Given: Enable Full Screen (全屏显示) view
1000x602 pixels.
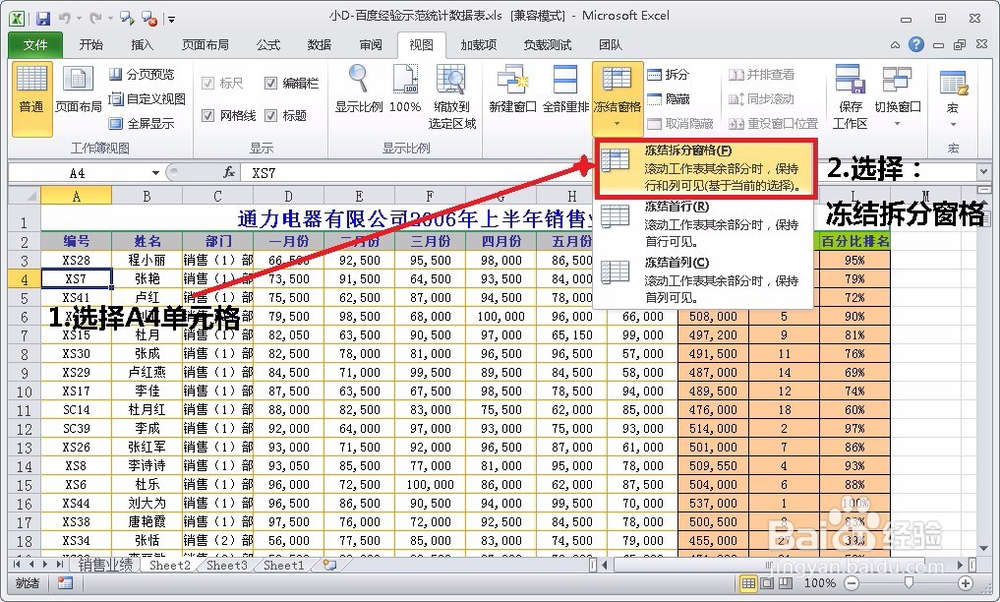Looking at the screenshot, I should 141,123.
